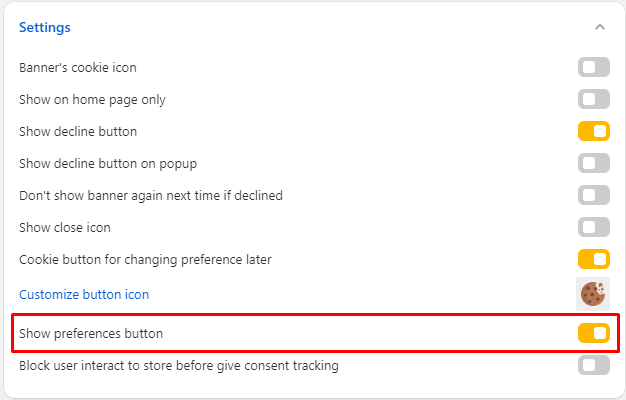
Task: Turn on Show on home page only switch
Action: click(x=593, y=99)
